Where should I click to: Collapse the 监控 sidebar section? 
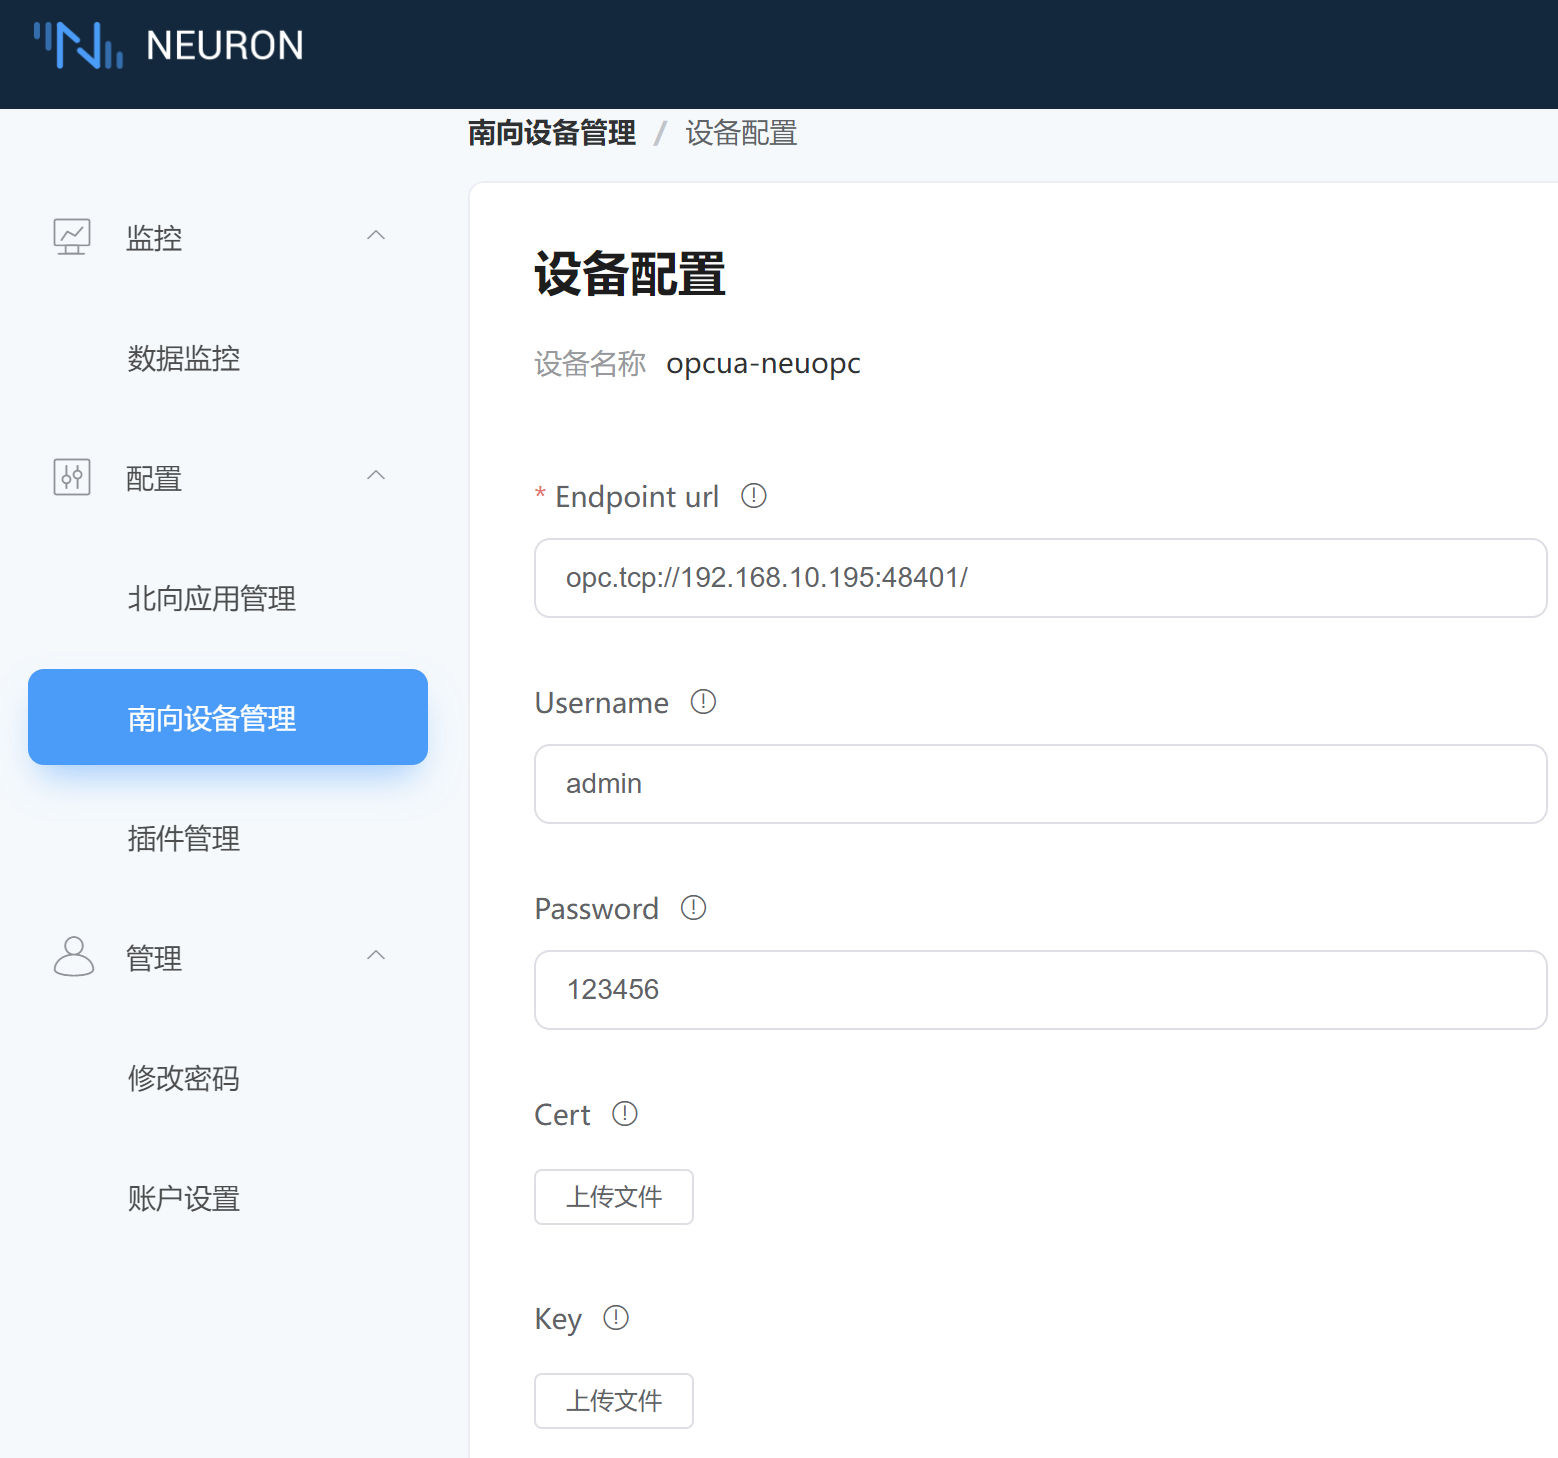[376, 234]
